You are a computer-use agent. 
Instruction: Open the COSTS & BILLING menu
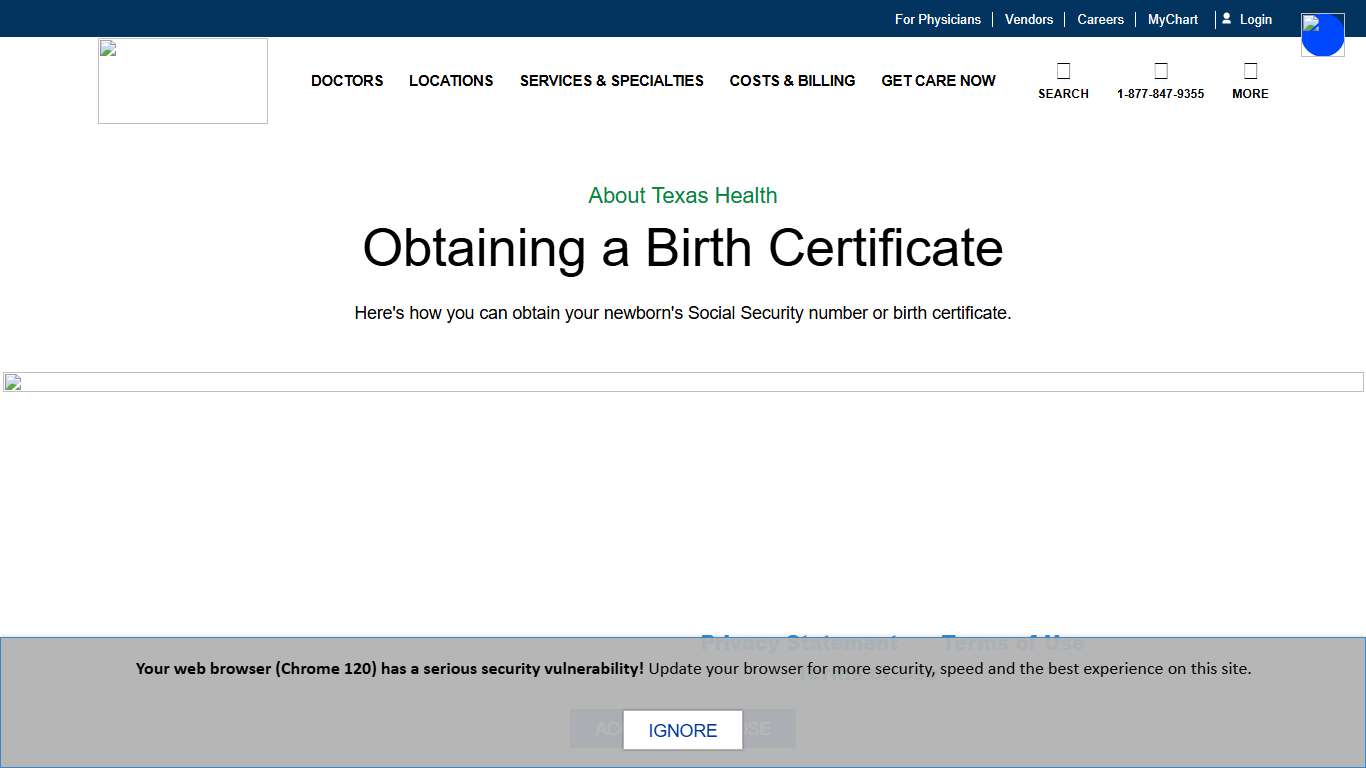click(x=792, y=81)
